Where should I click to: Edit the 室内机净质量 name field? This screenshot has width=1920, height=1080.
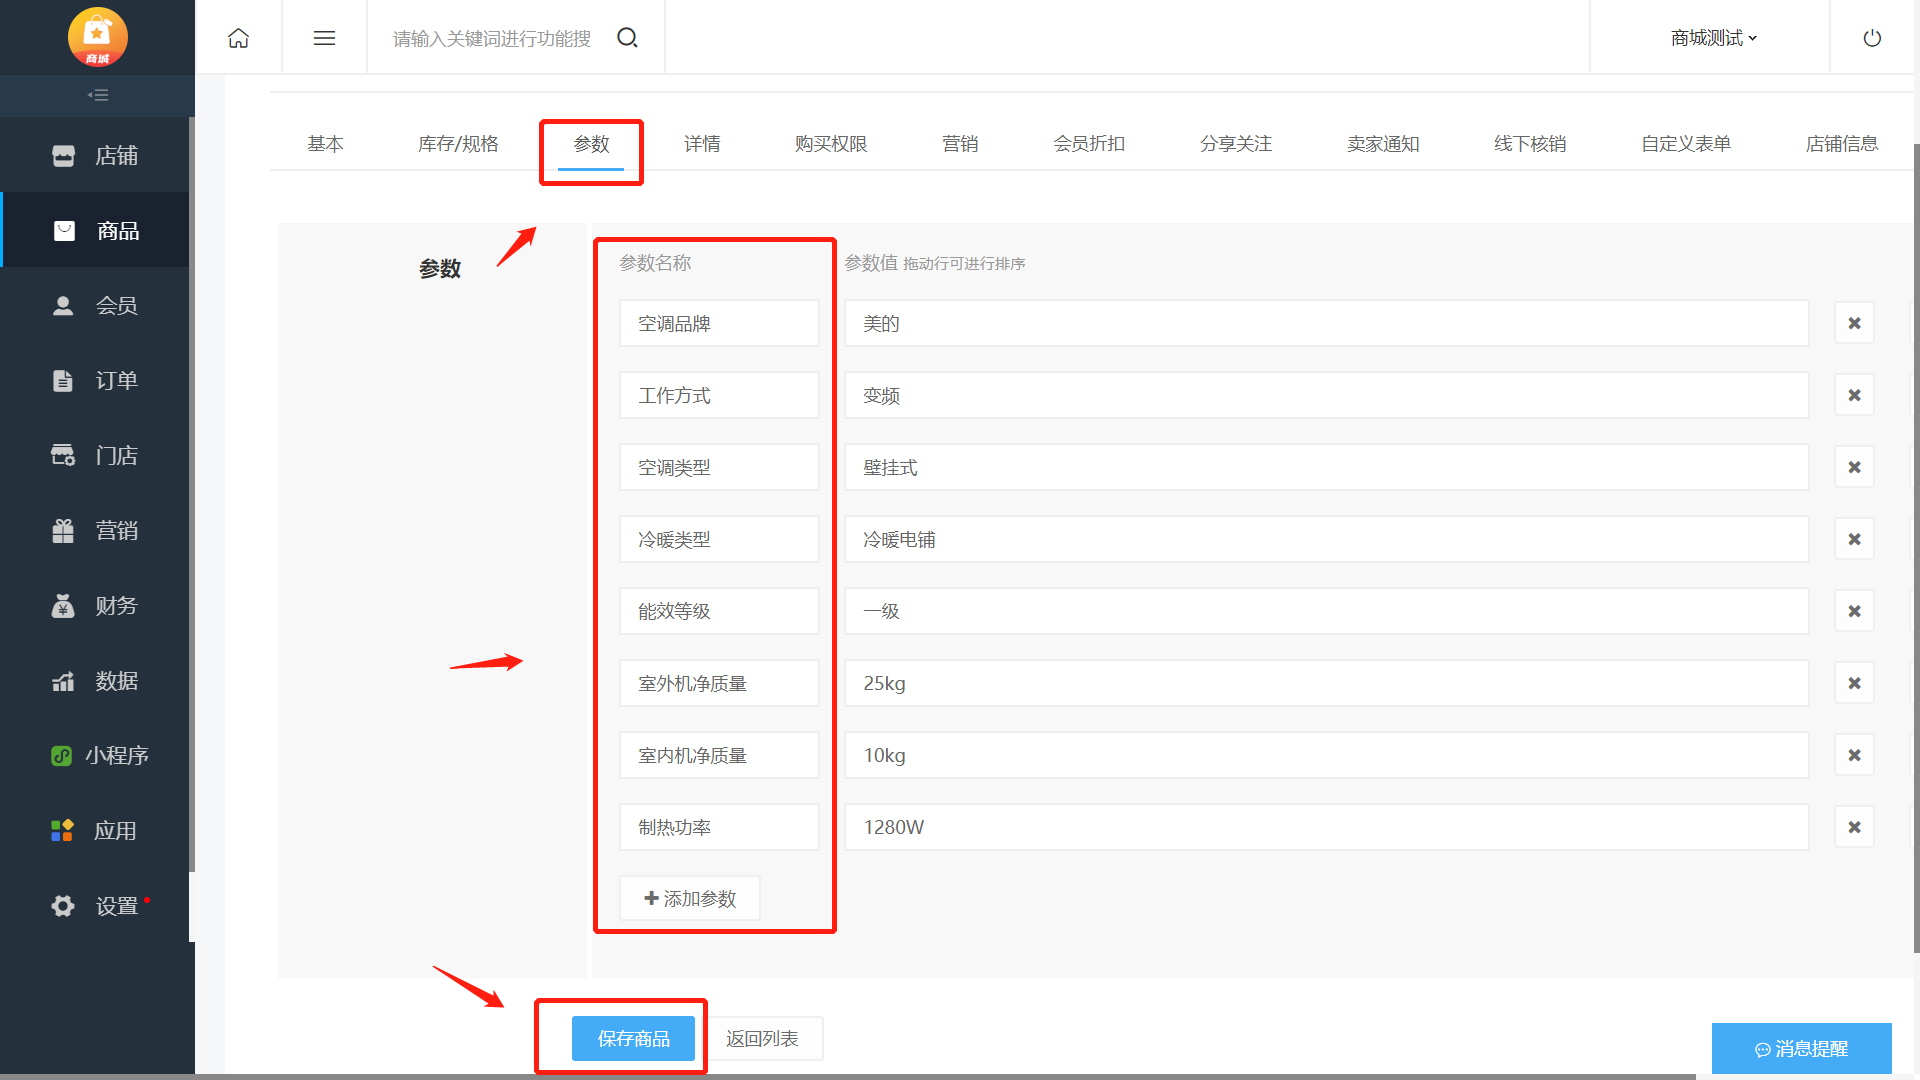(719, 755)
